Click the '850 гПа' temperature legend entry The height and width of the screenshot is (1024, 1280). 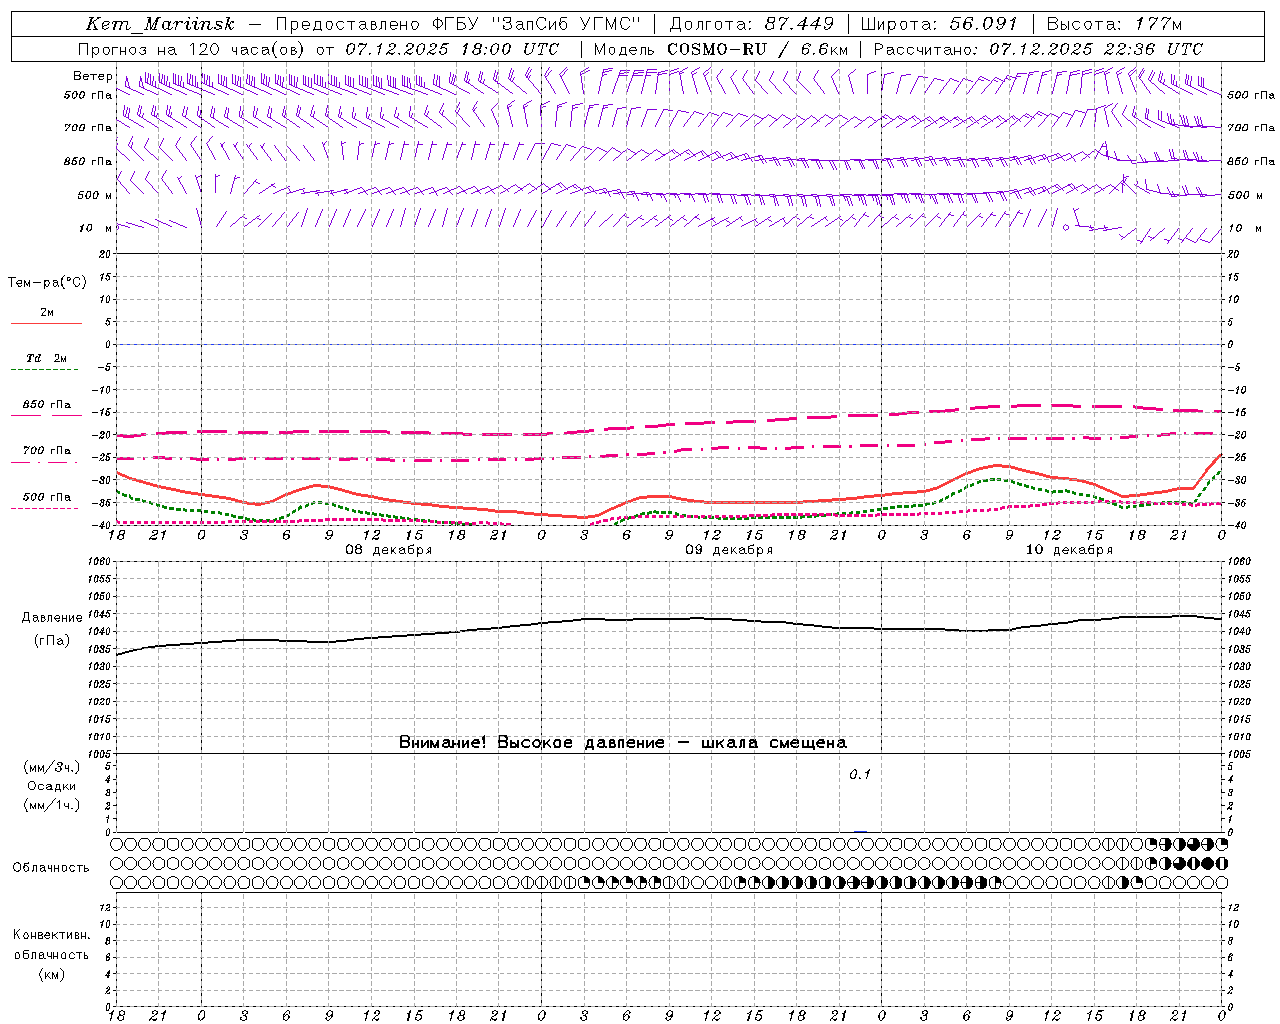pos(47,405)
